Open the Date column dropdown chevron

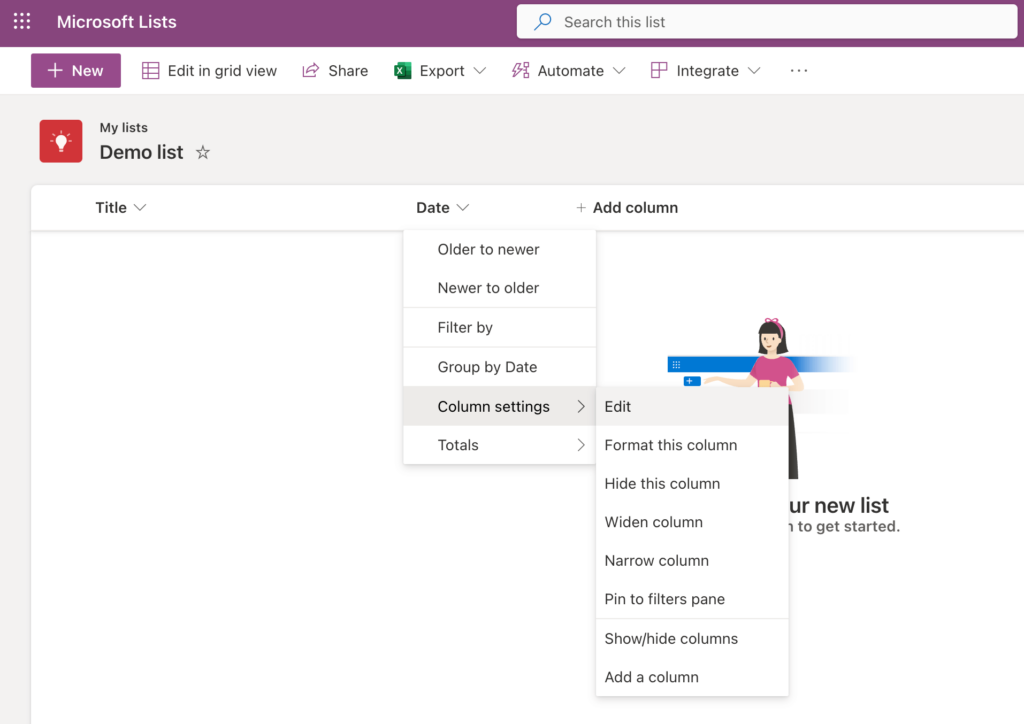(463, 208)
